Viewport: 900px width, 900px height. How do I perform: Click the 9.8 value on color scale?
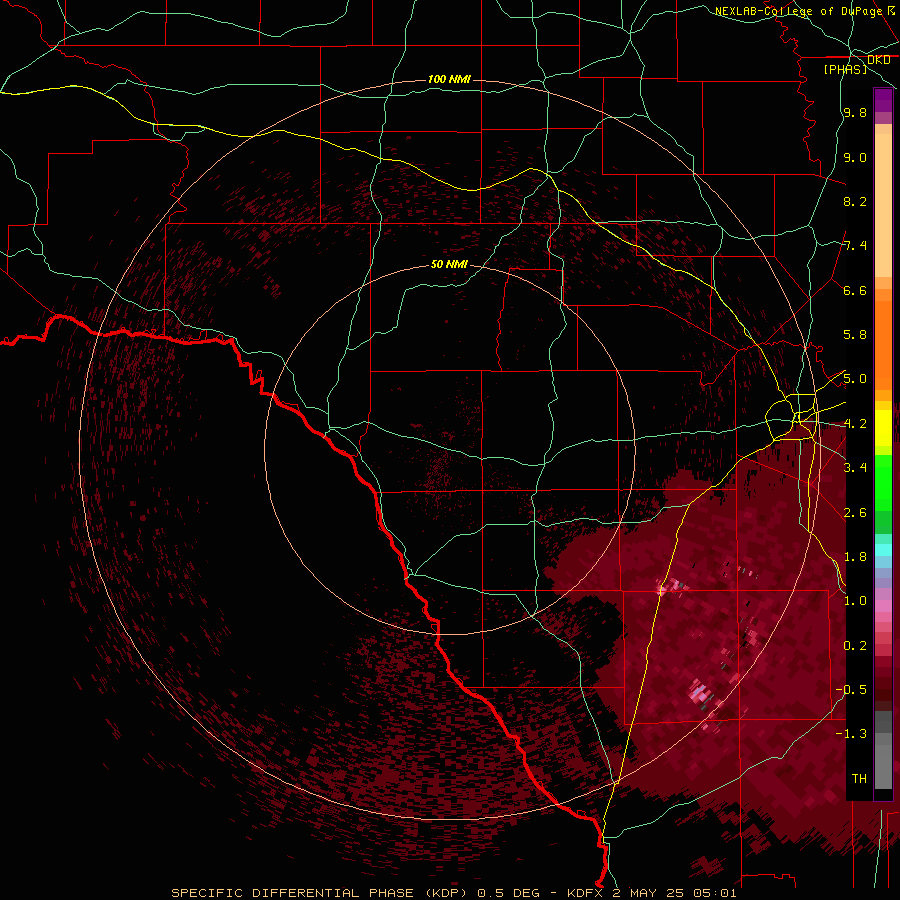coord(855,113)
